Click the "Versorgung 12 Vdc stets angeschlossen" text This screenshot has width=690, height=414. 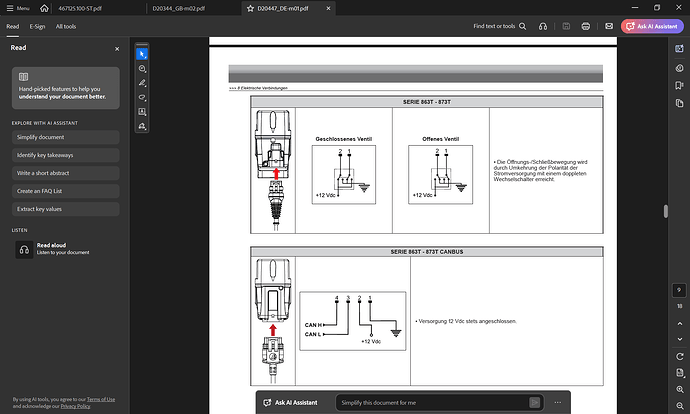pyautogui.click(x=467, y=322)
